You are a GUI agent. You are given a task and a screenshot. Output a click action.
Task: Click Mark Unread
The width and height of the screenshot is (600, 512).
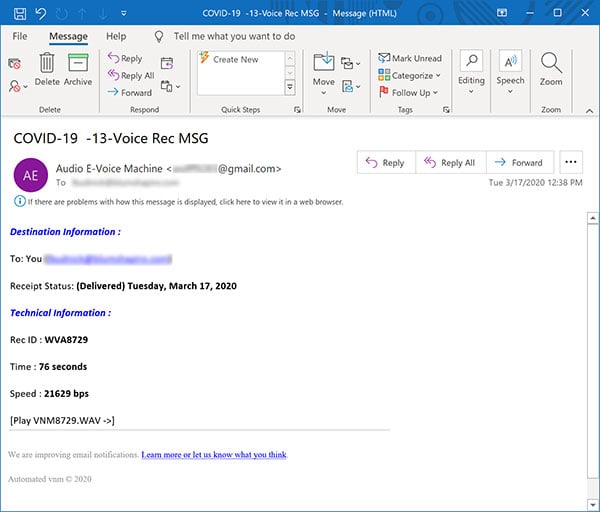coord(410,58)
